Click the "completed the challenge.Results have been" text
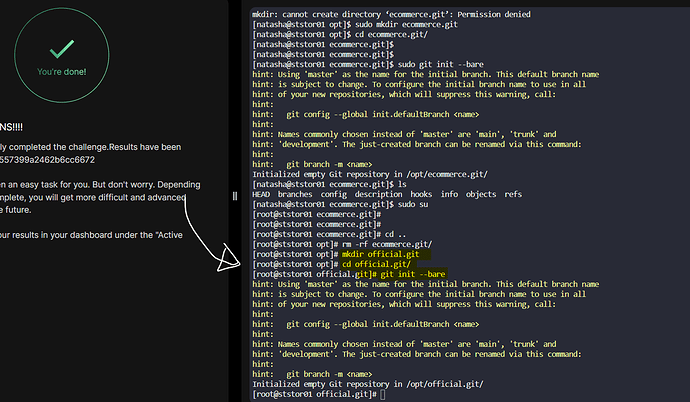 point(95,147)
